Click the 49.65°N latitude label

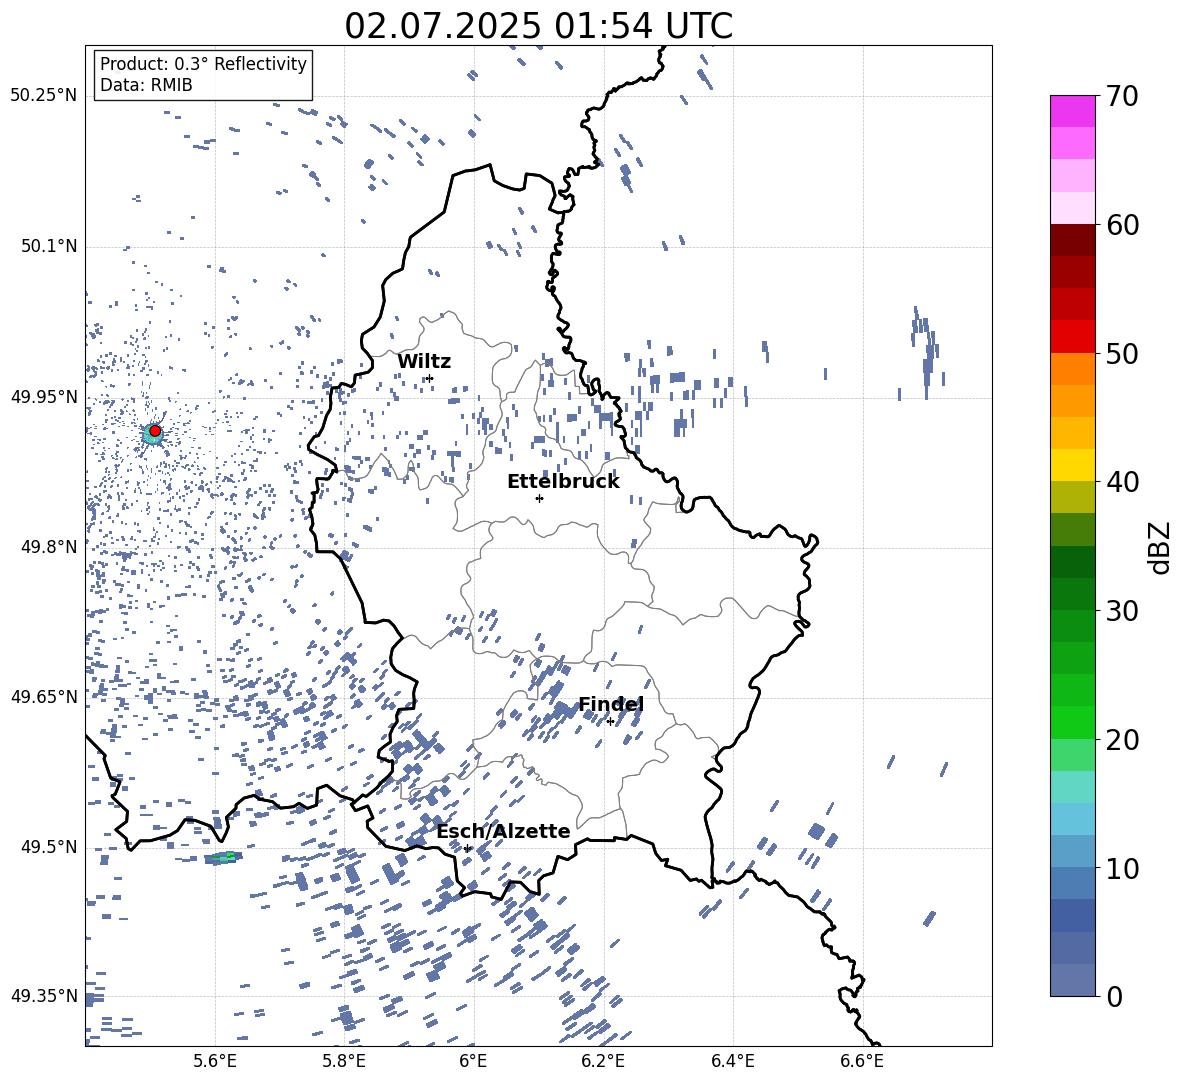pos(44,696)
